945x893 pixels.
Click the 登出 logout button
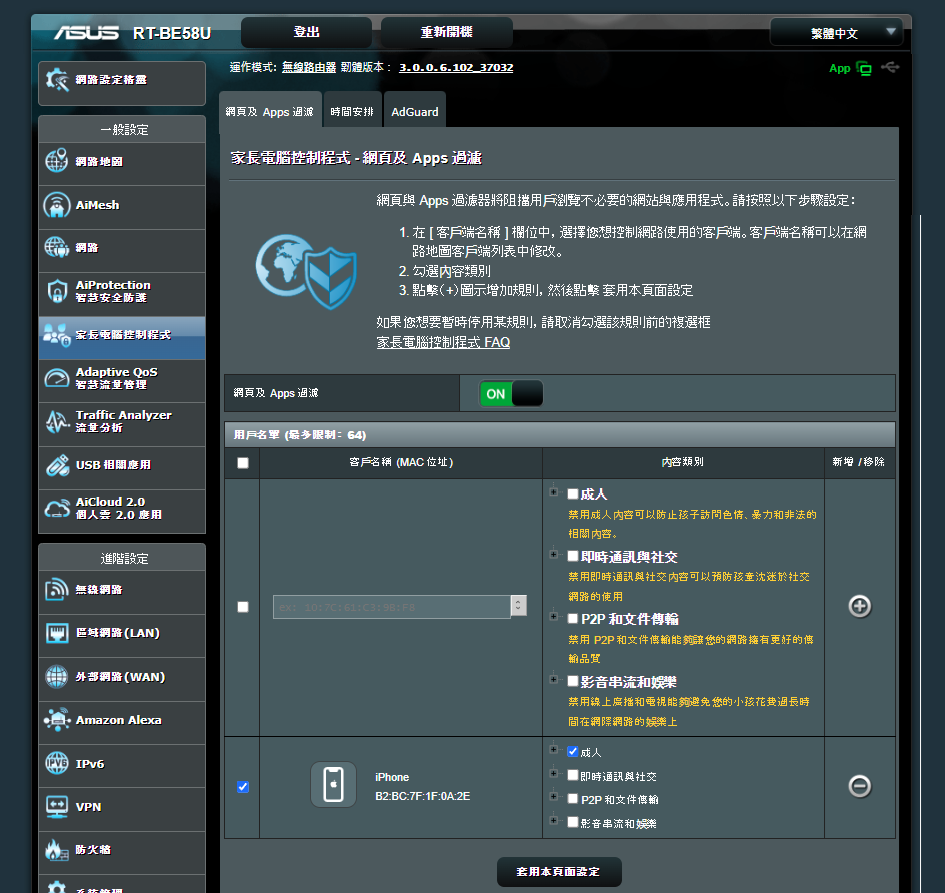click(x=306, y=32)
